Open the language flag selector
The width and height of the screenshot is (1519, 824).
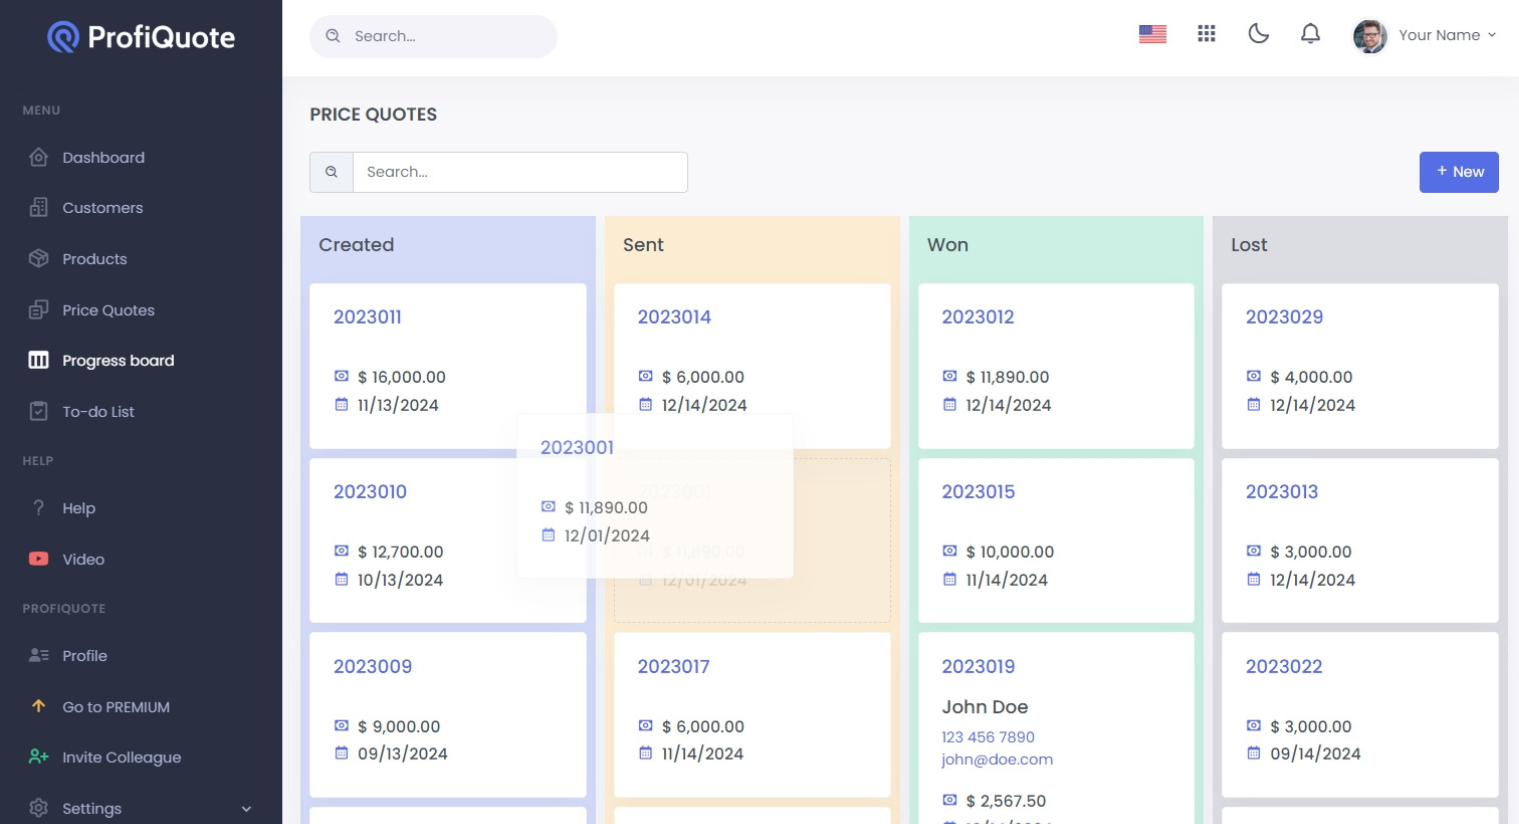pos(1152,34)
